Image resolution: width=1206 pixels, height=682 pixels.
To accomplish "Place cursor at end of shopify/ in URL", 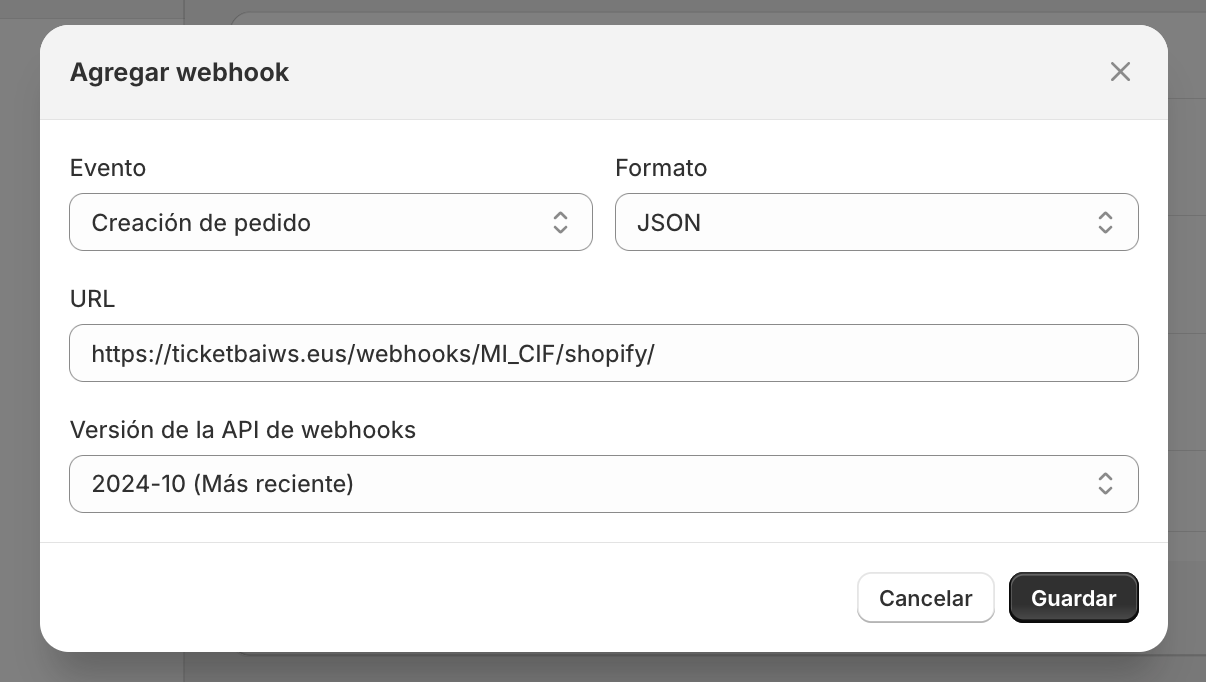I will (656, 353).
